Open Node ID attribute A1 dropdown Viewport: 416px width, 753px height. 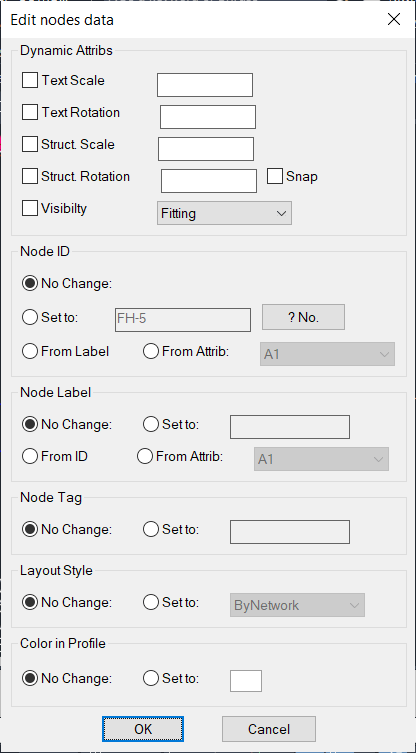[327, 354]
